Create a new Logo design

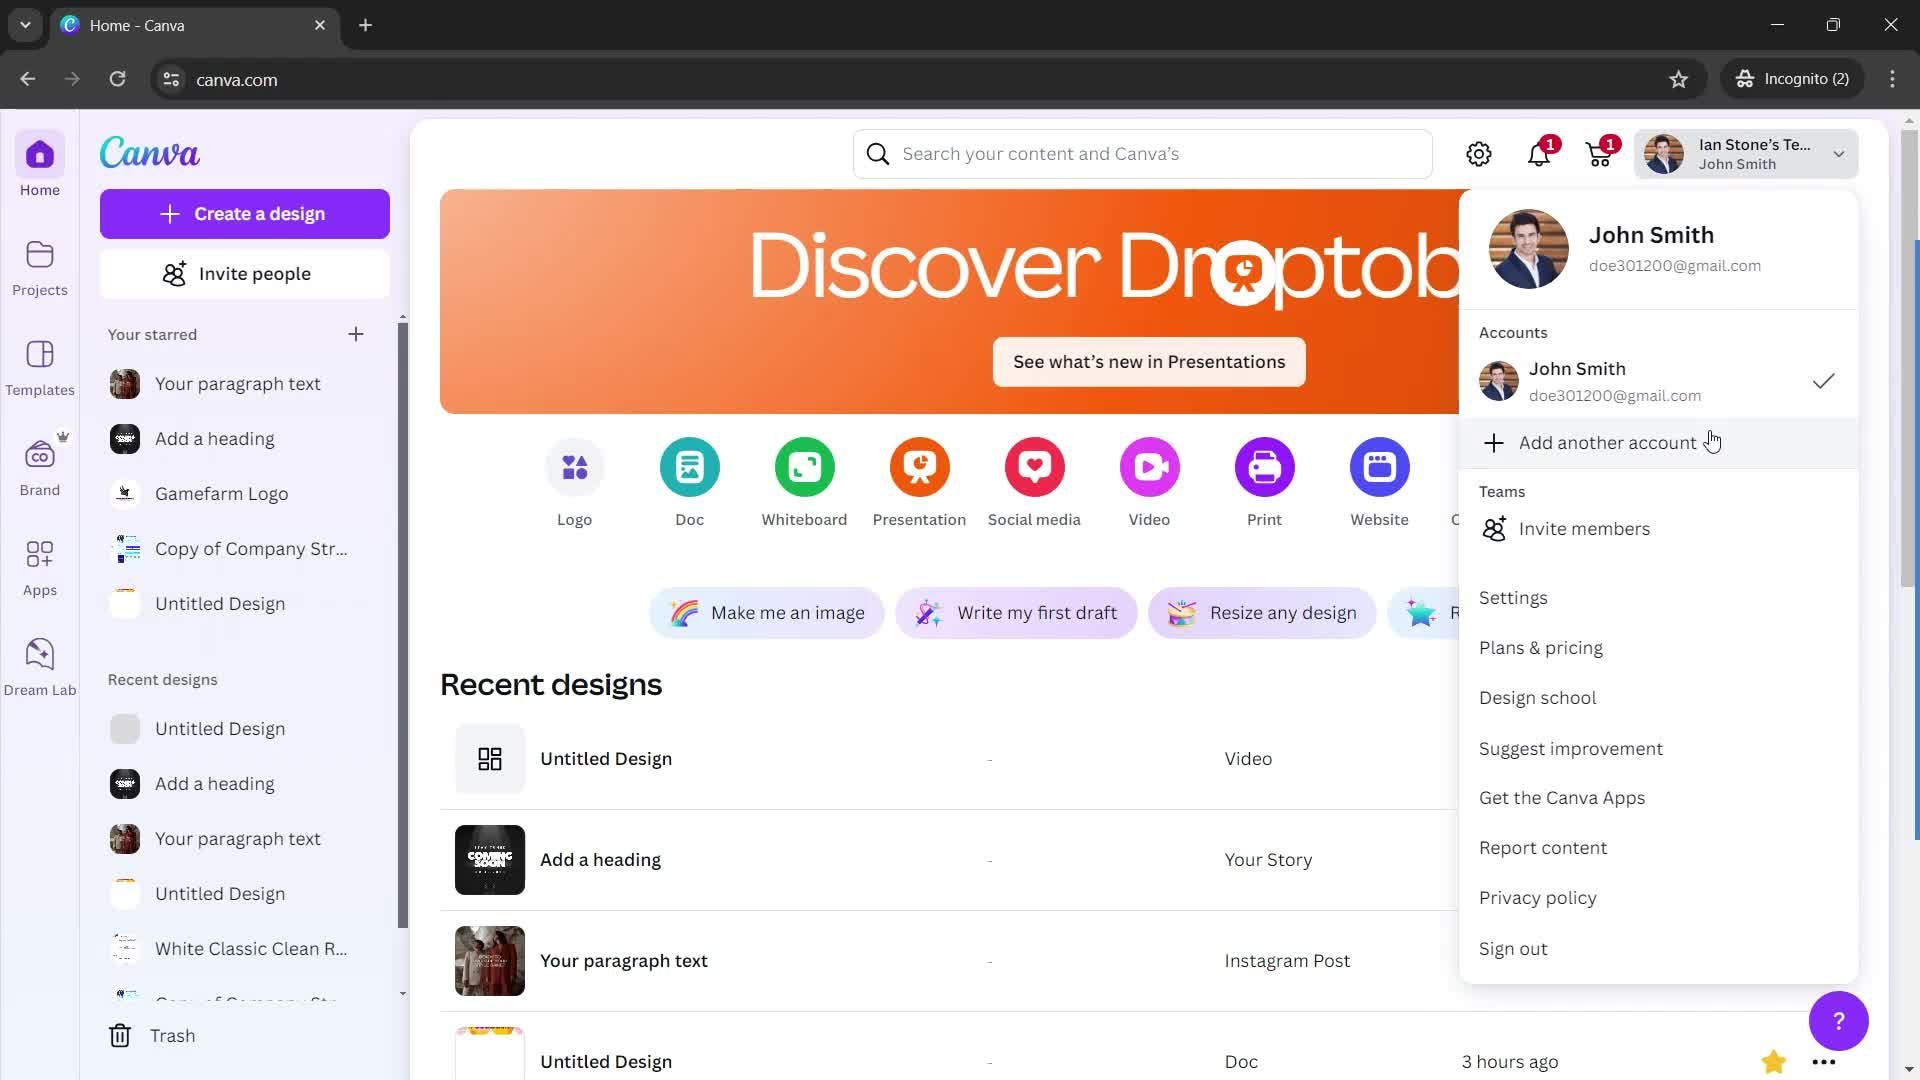(x=575, y=483)
